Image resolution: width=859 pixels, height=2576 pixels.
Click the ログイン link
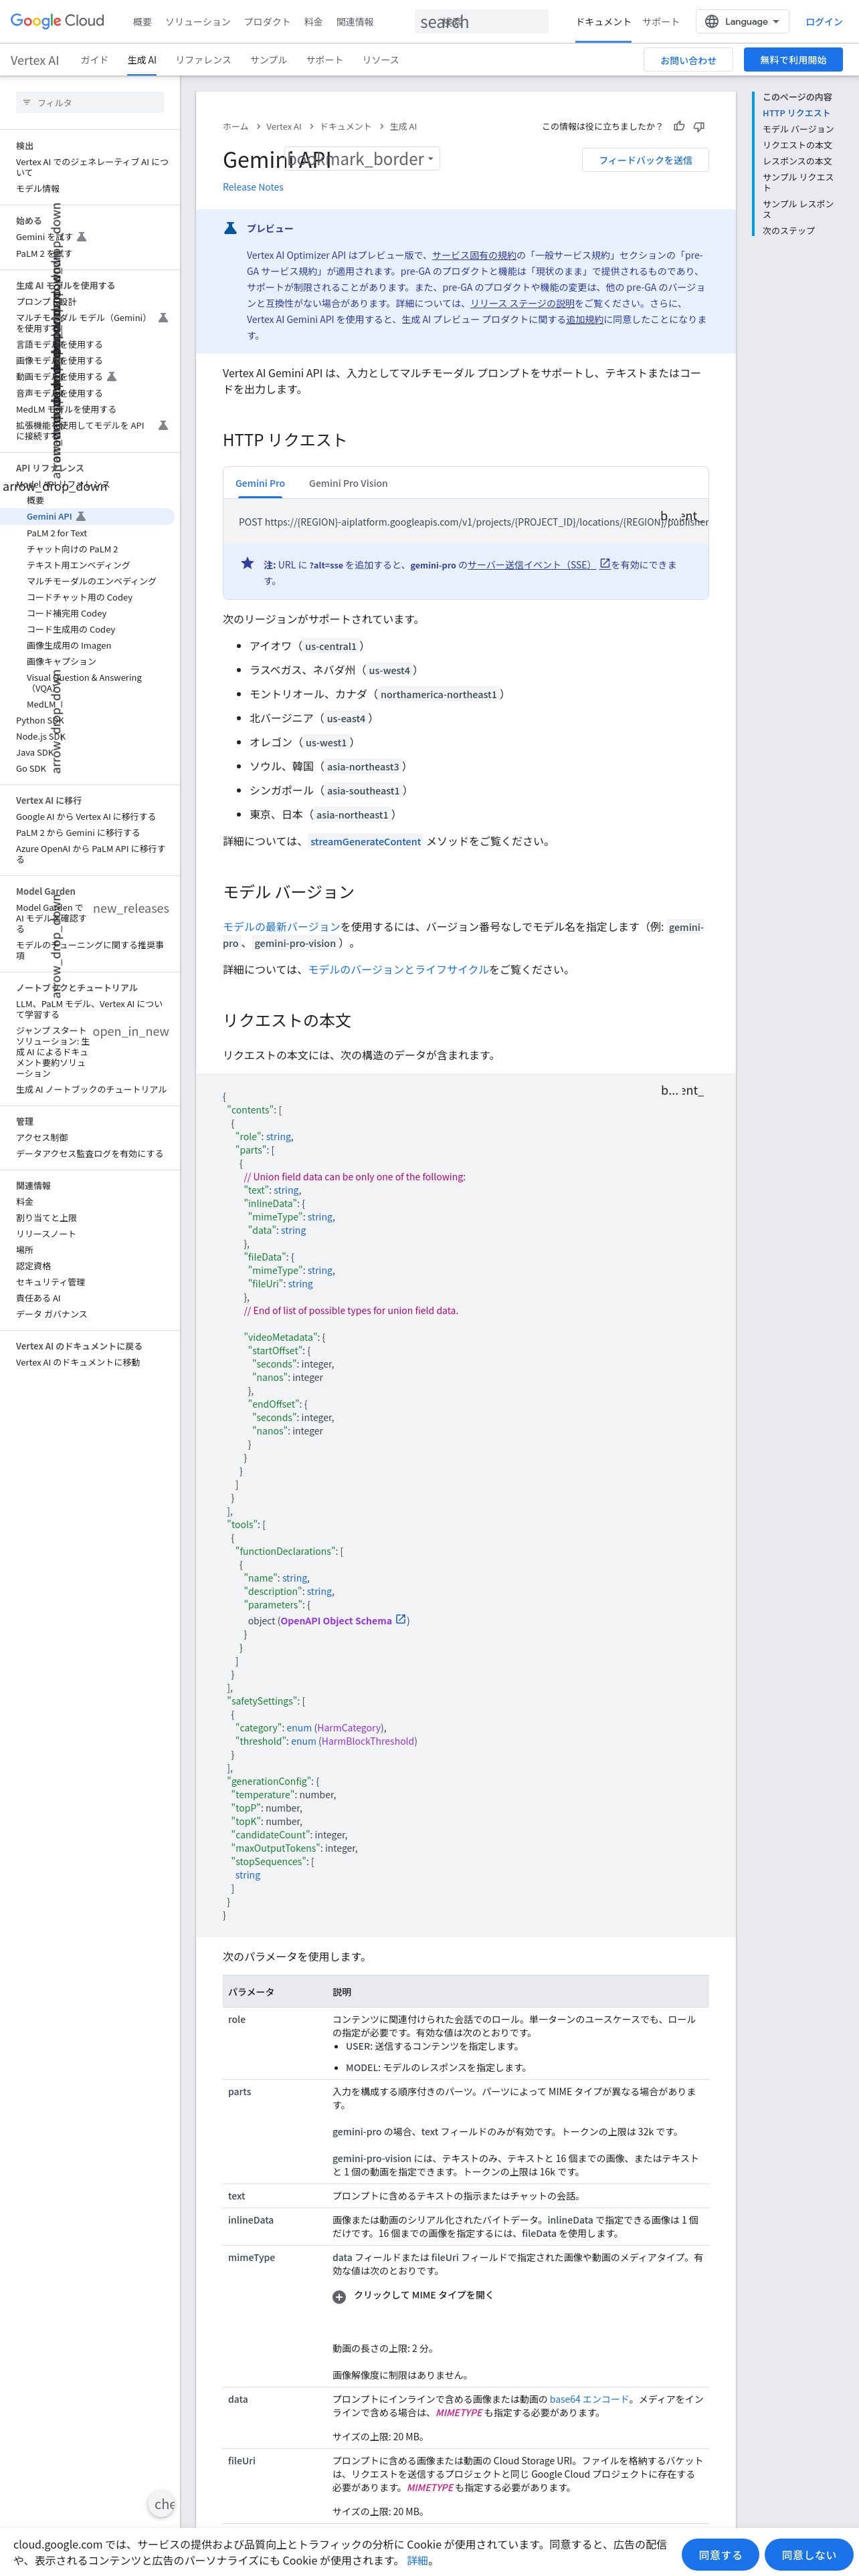point(824,21)
